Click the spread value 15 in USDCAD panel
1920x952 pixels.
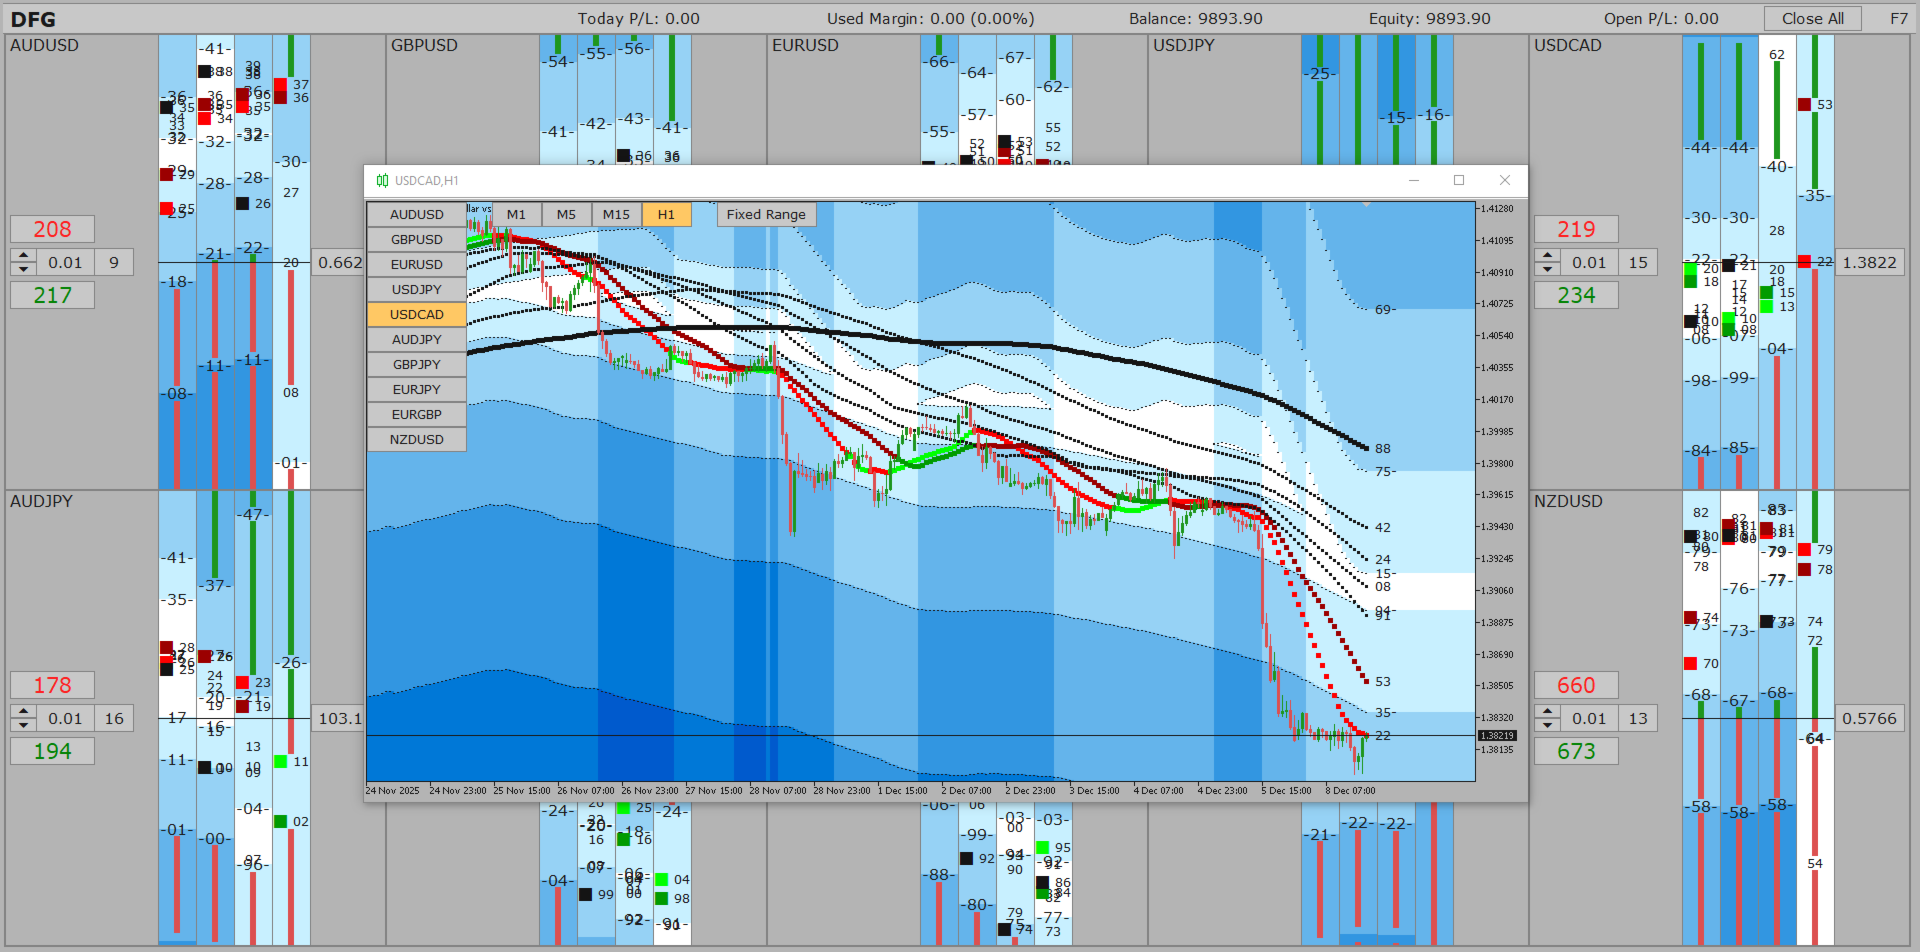(1638, 262)
